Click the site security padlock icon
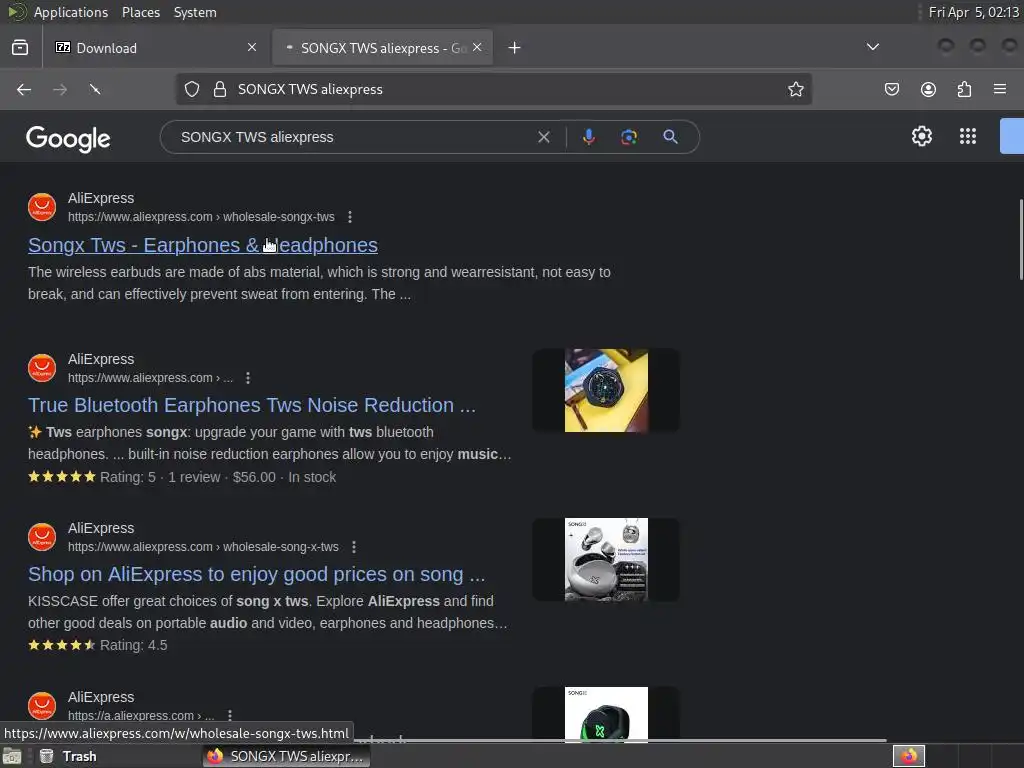 [x=220, y=89]
